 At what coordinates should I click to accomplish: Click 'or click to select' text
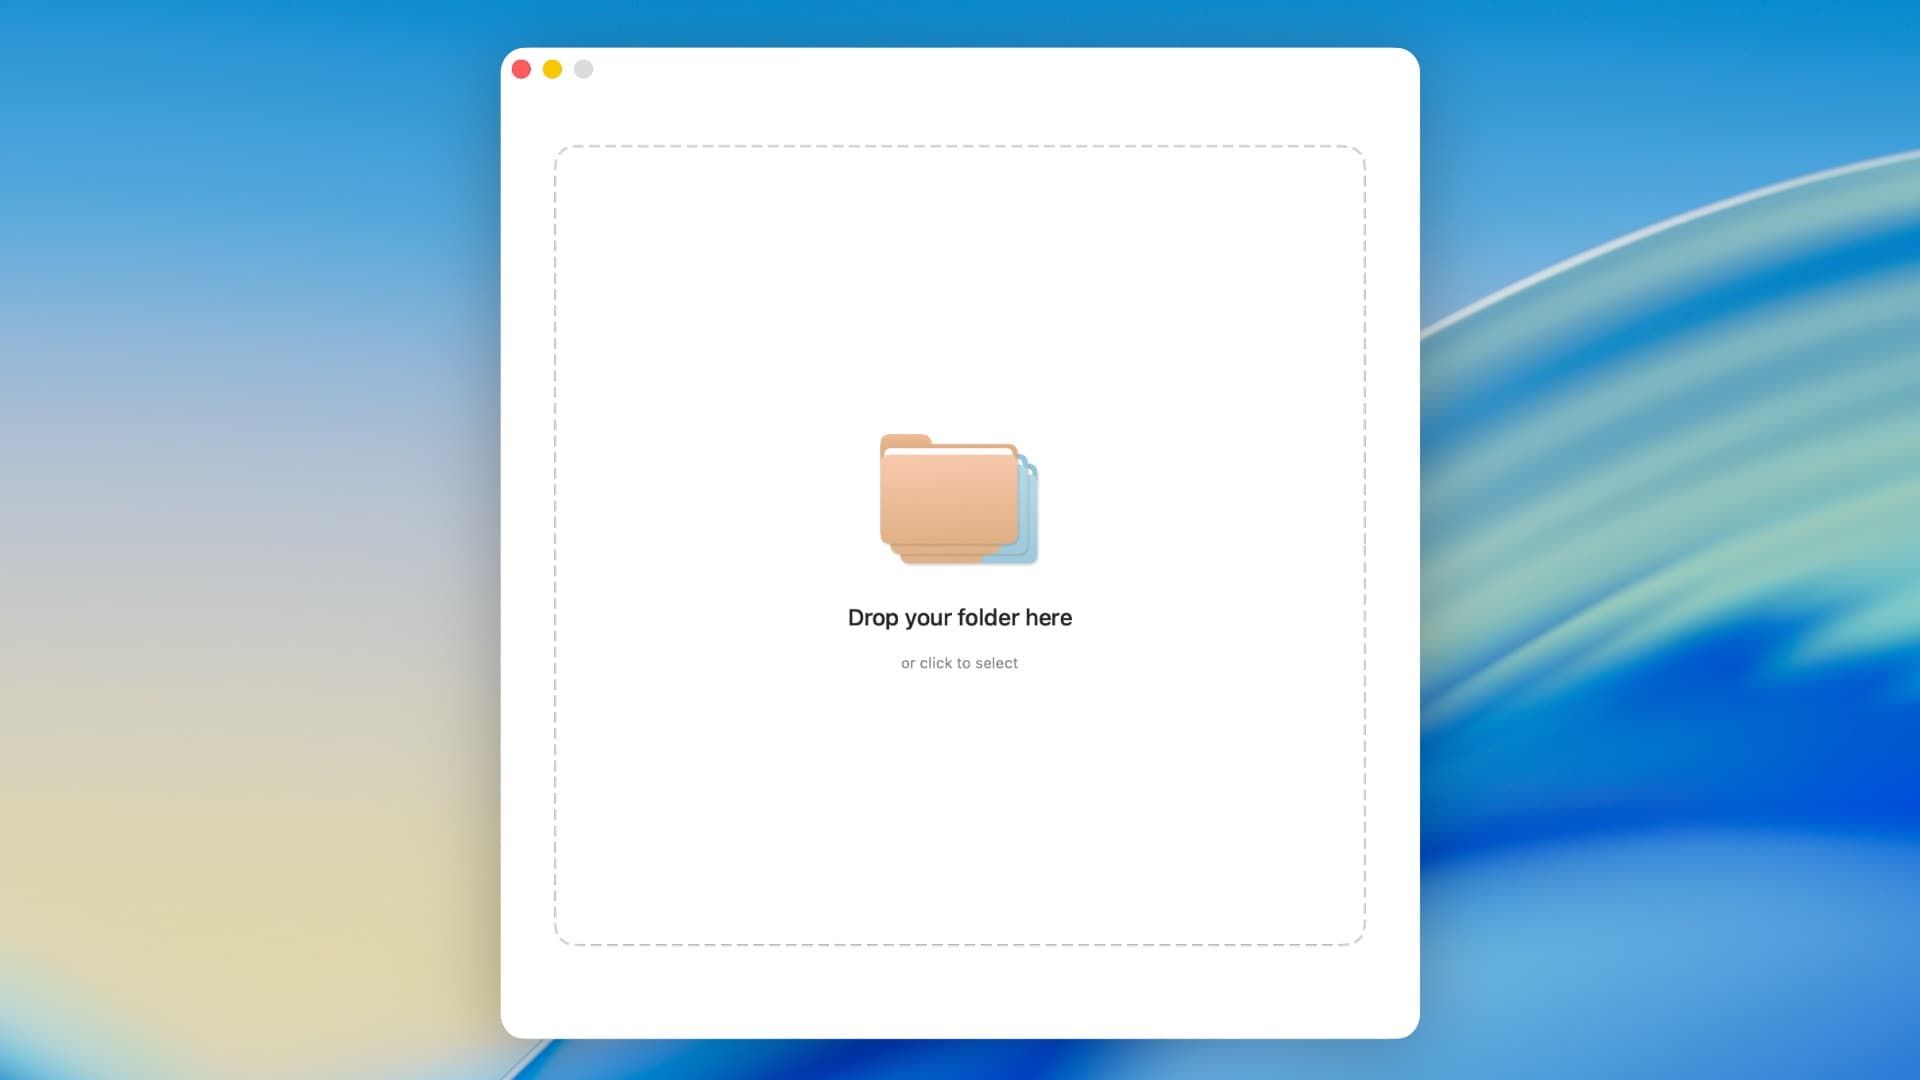959,663
